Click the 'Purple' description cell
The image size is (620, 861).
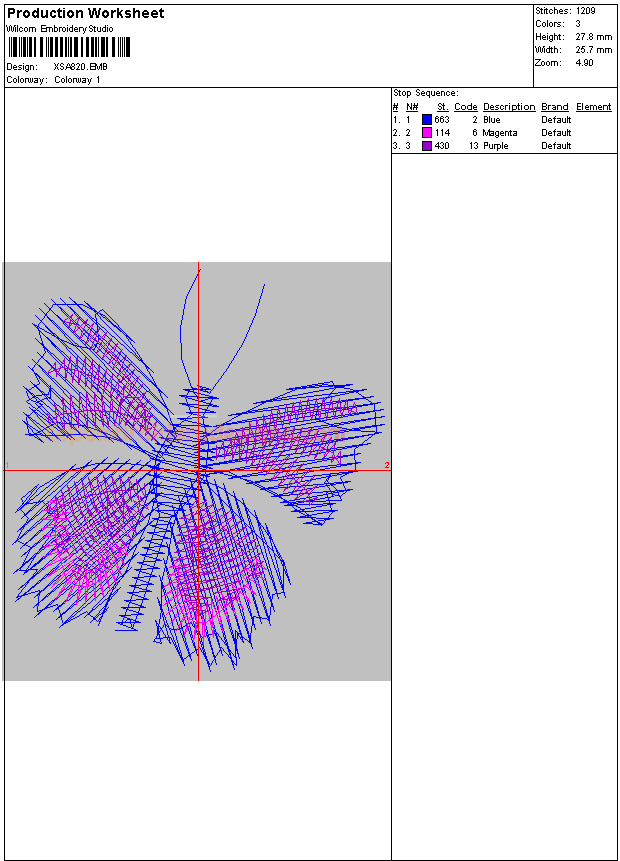(x=495, y=146)
